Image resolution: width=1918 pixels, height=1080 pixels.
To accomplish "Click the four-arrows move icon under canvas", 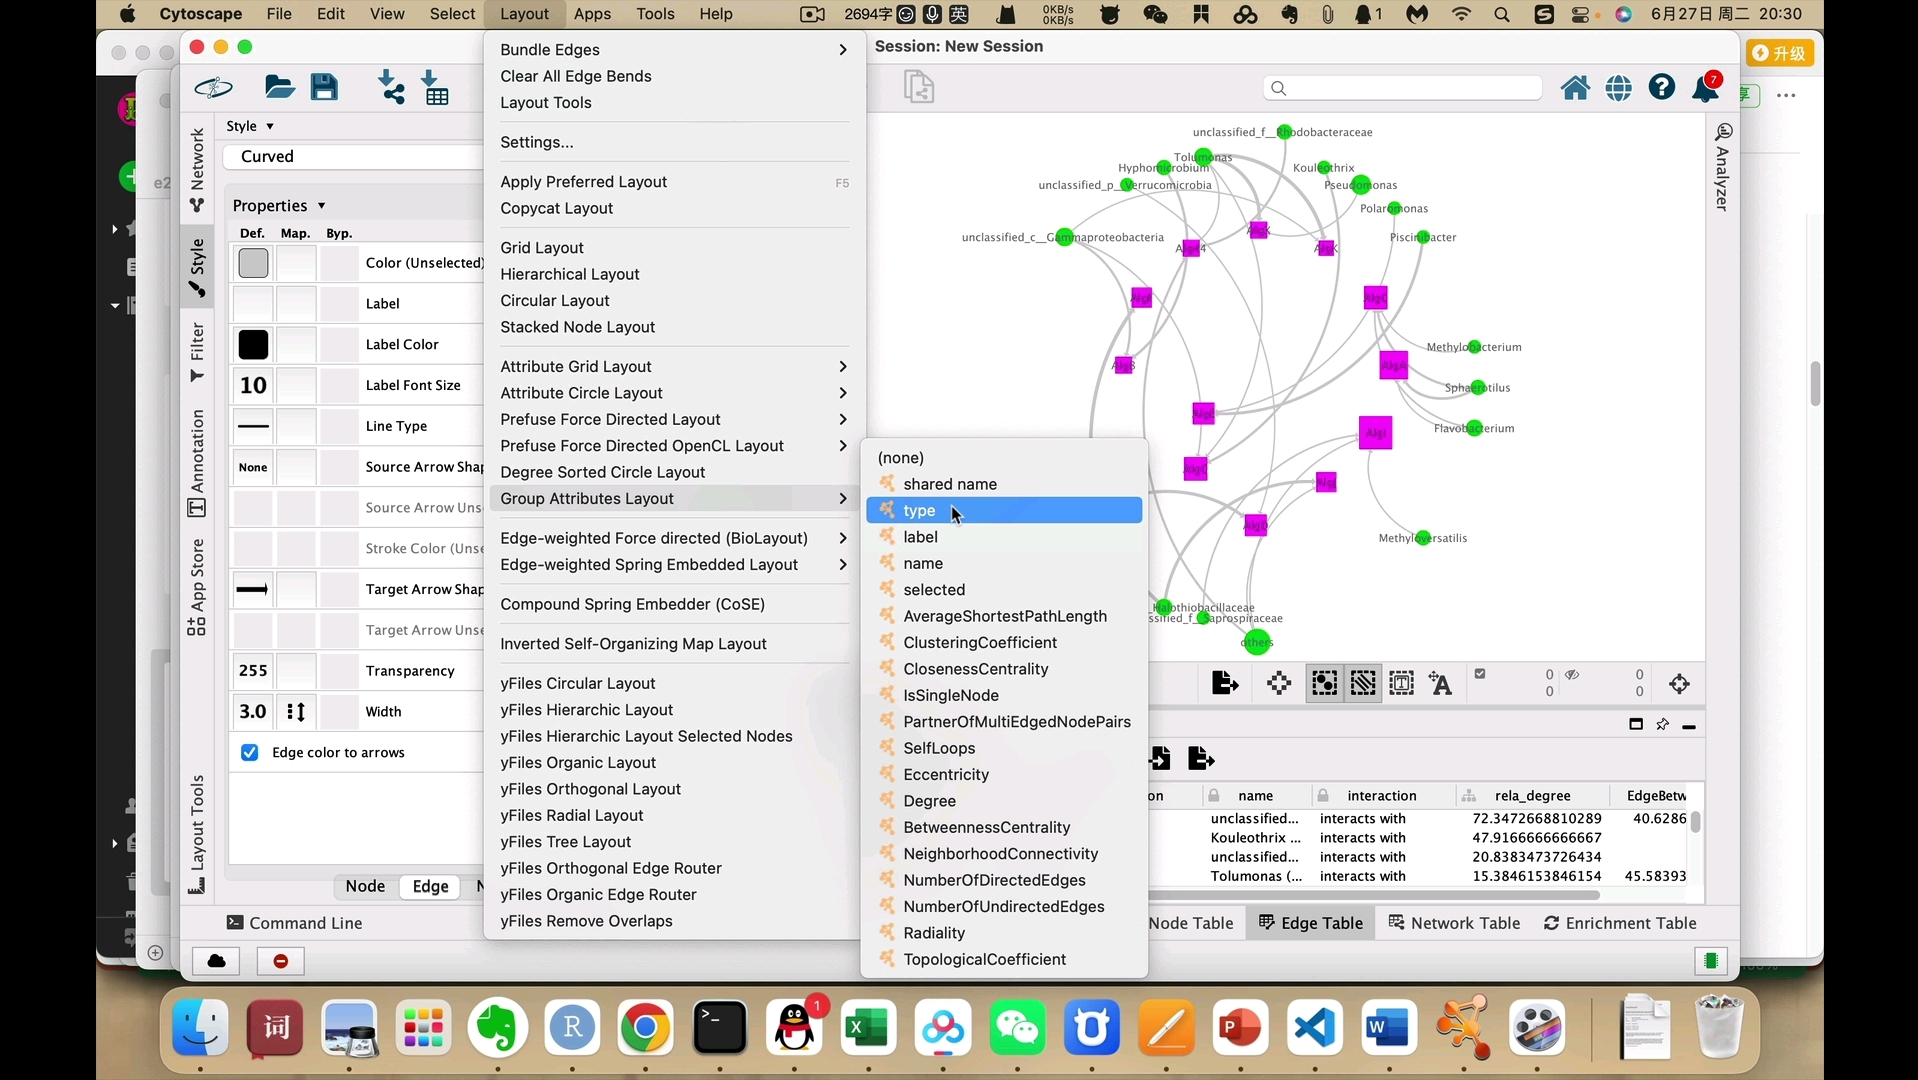I will pyautogui.click(x=1279, y=684).
